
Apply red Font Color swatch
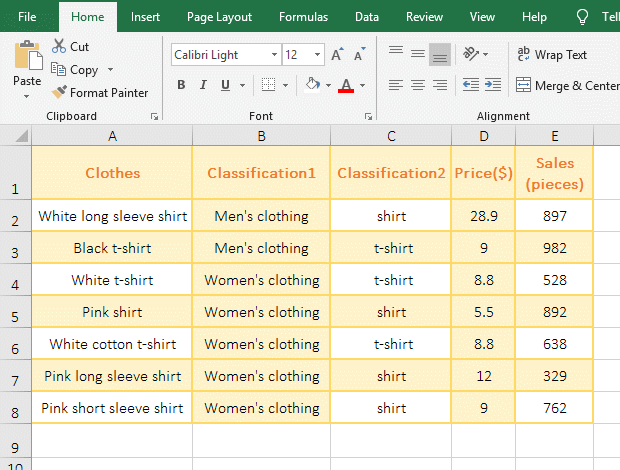click(x=346, y=85)
